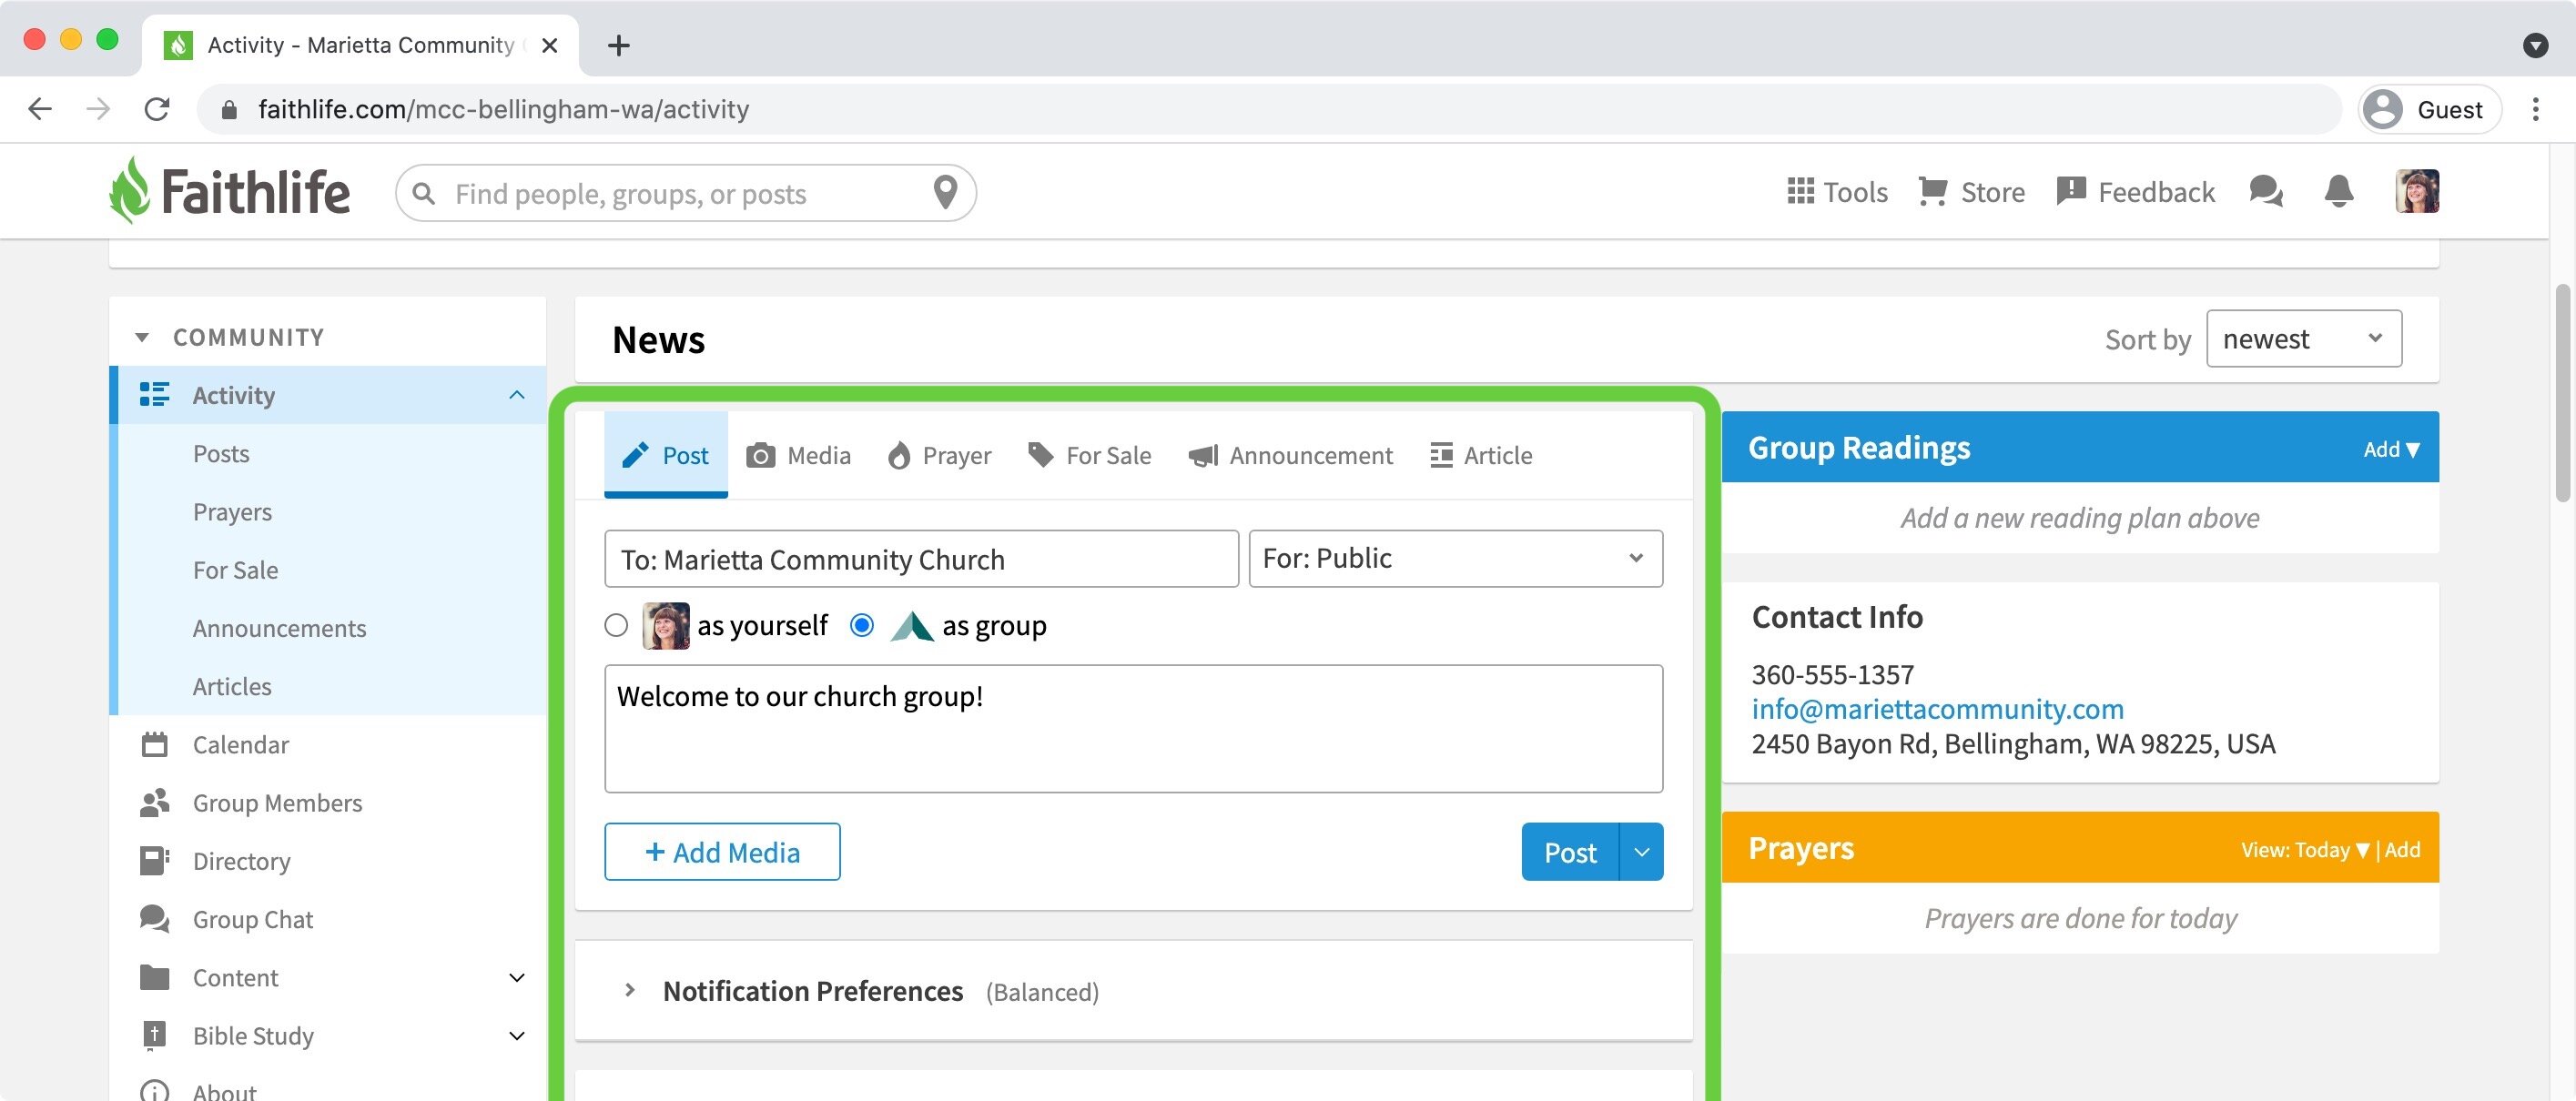The width and height of the screenshot is (2576, 1101).
Task: Open the Feedback form
Action: tap(2135, 192)
